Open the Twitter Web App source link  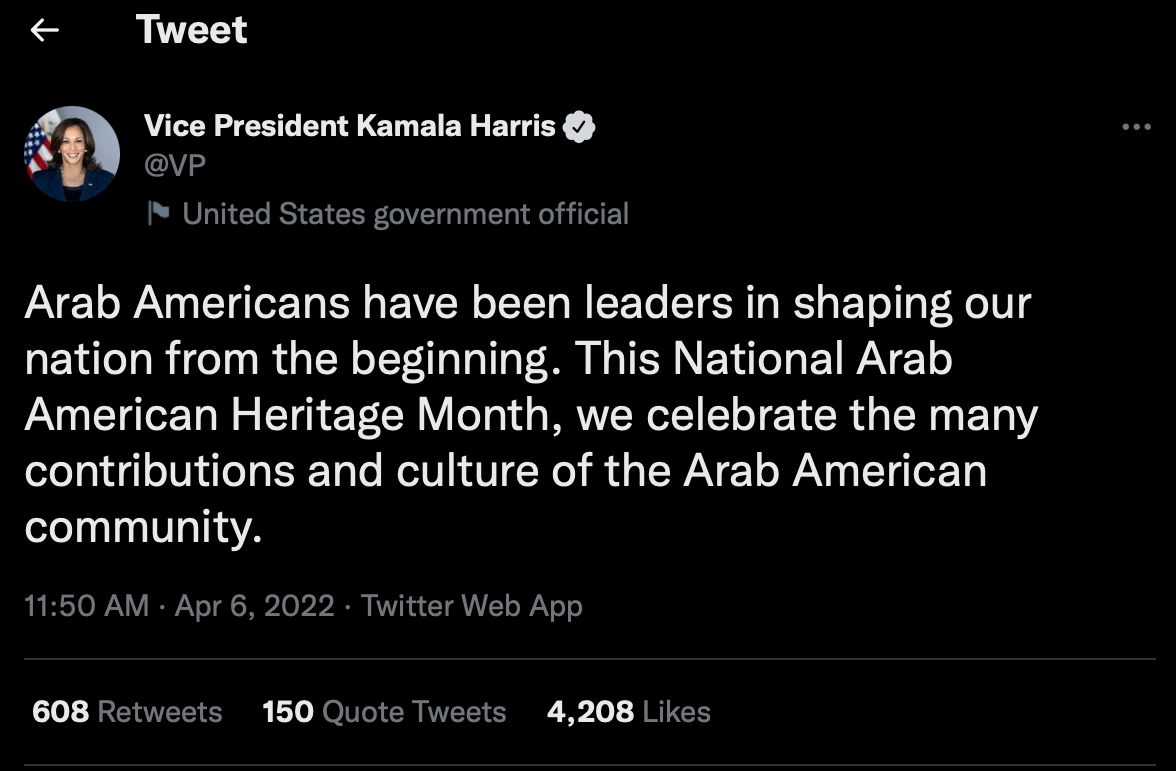(x=471, y=606)
